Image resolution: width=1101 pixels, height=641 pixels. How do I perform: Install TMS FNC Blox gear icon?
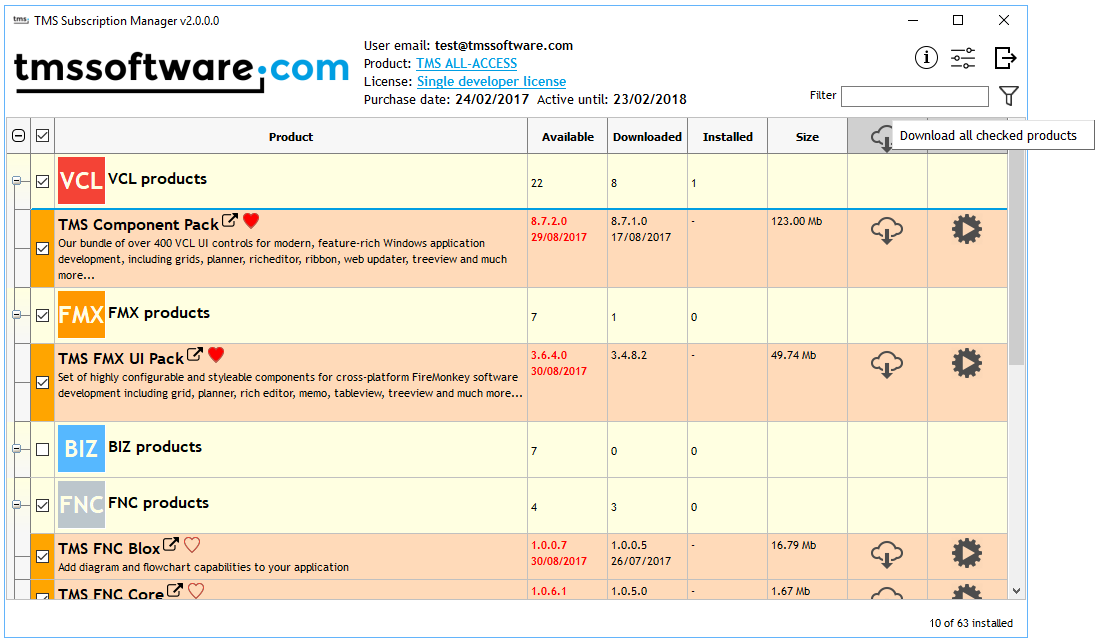click(x=966, y=553)
